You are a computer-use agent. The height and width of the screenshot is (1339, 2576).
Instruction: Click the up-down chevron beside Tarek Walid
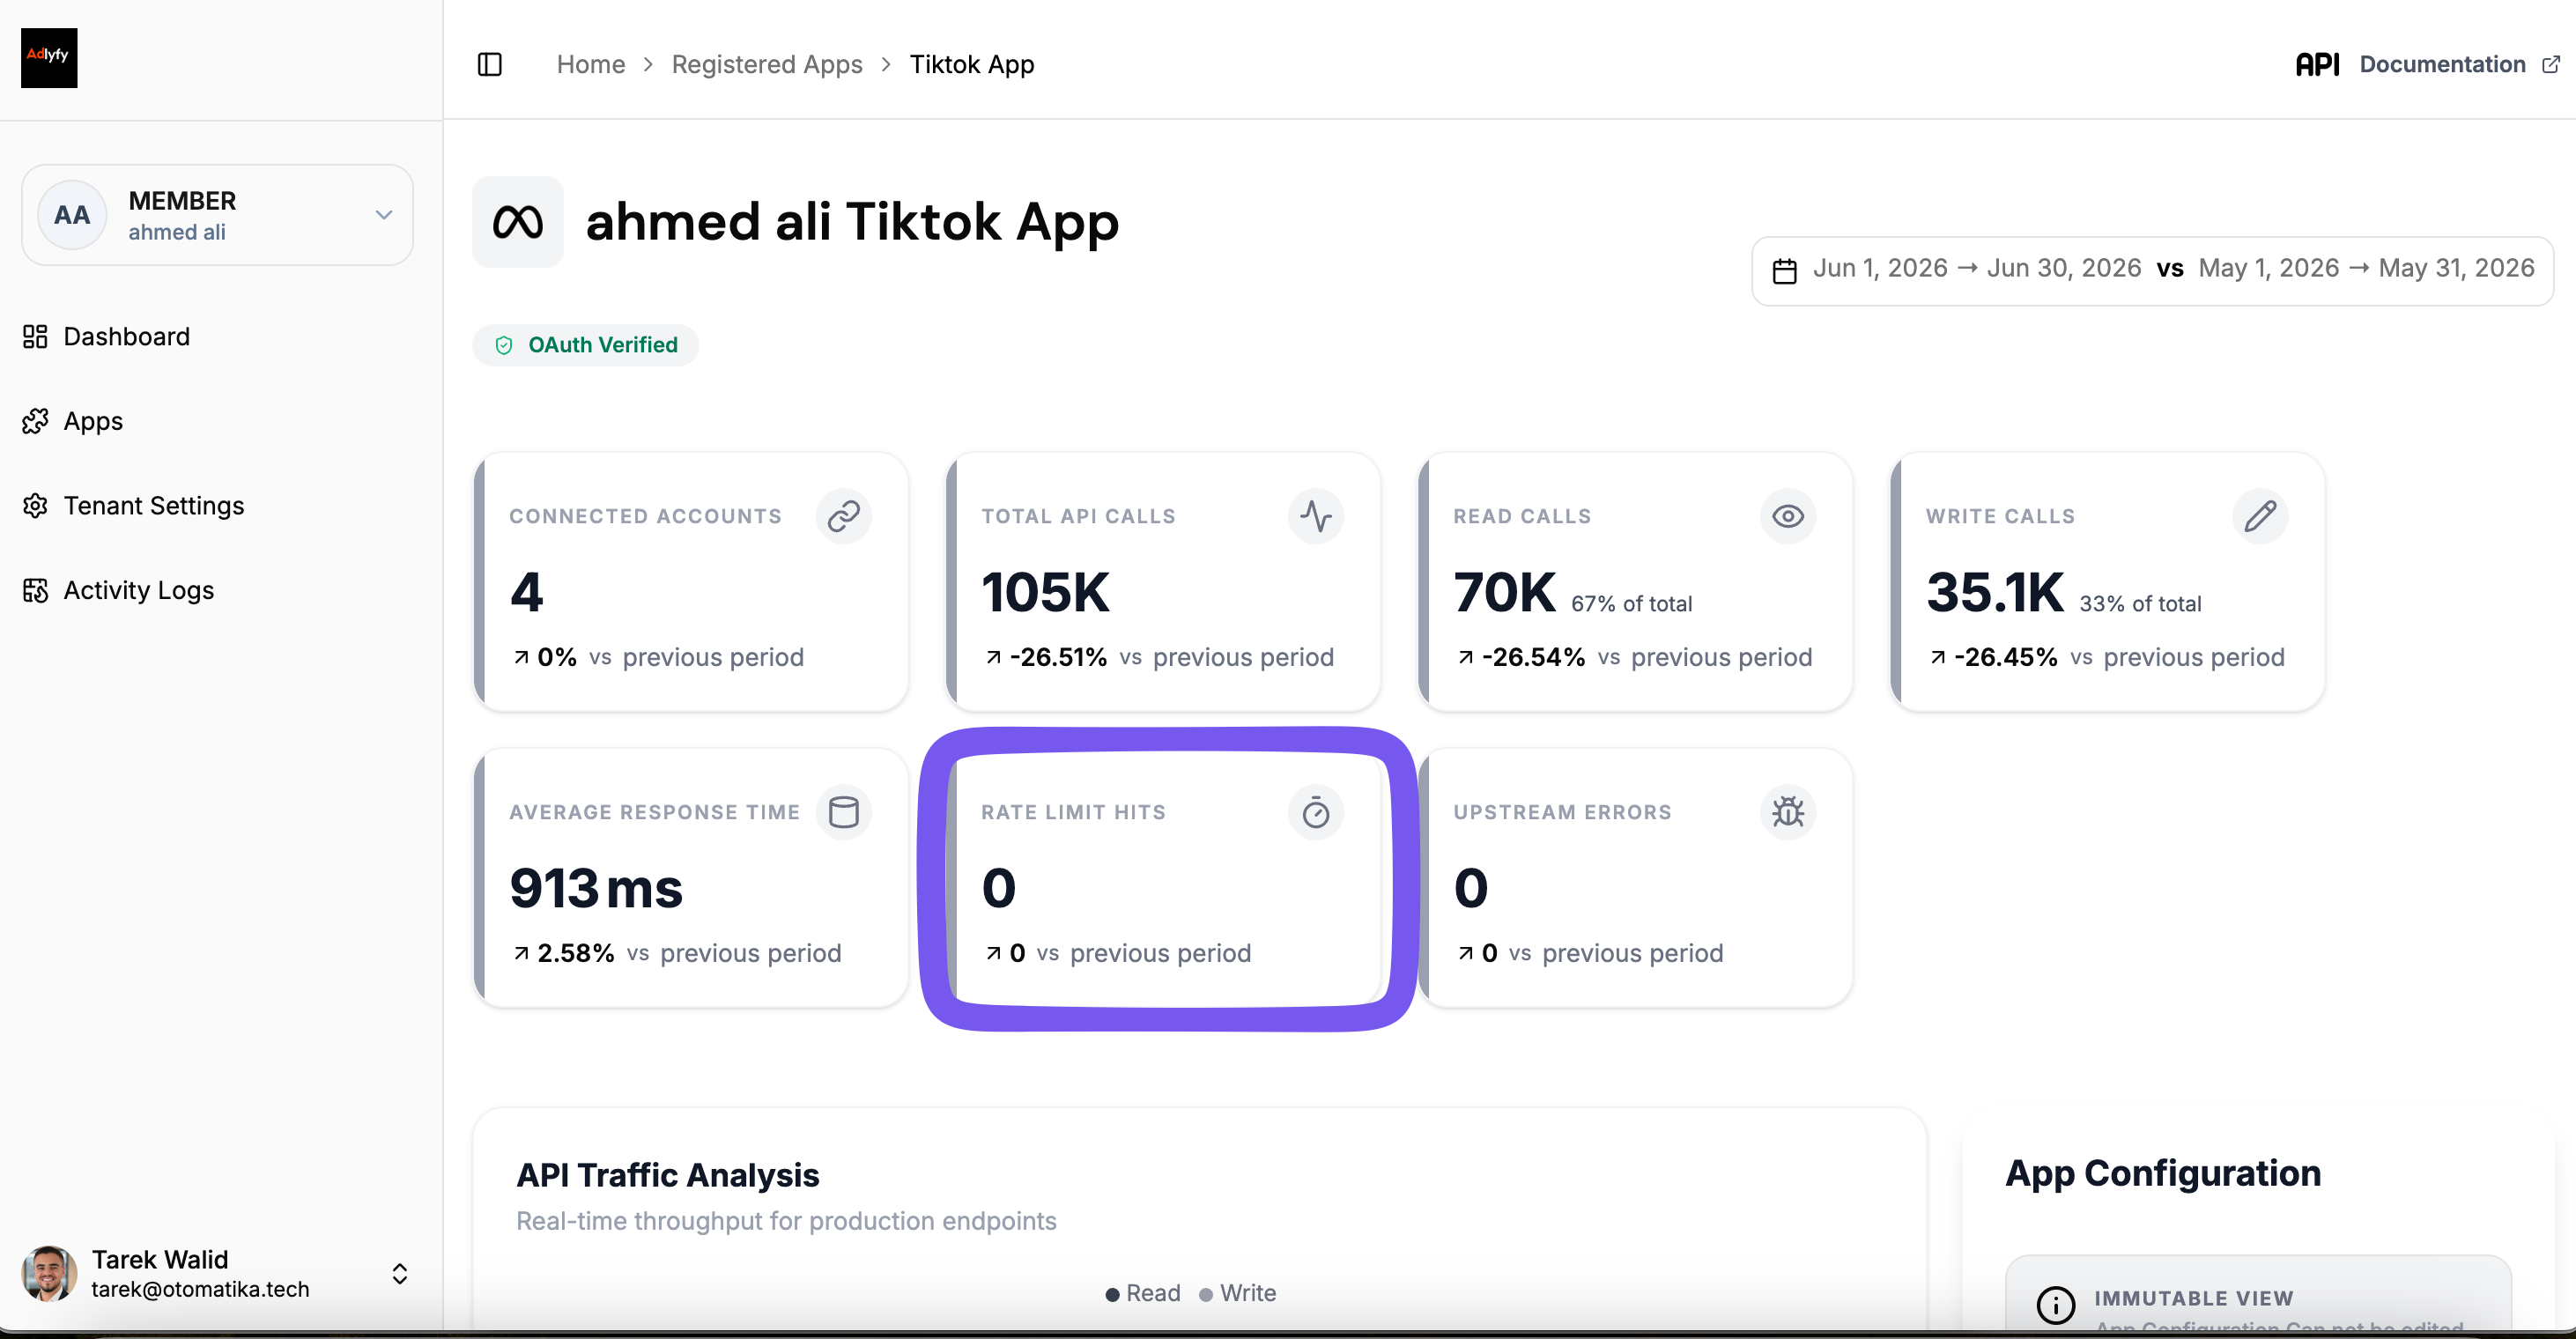coord(399,1274)
